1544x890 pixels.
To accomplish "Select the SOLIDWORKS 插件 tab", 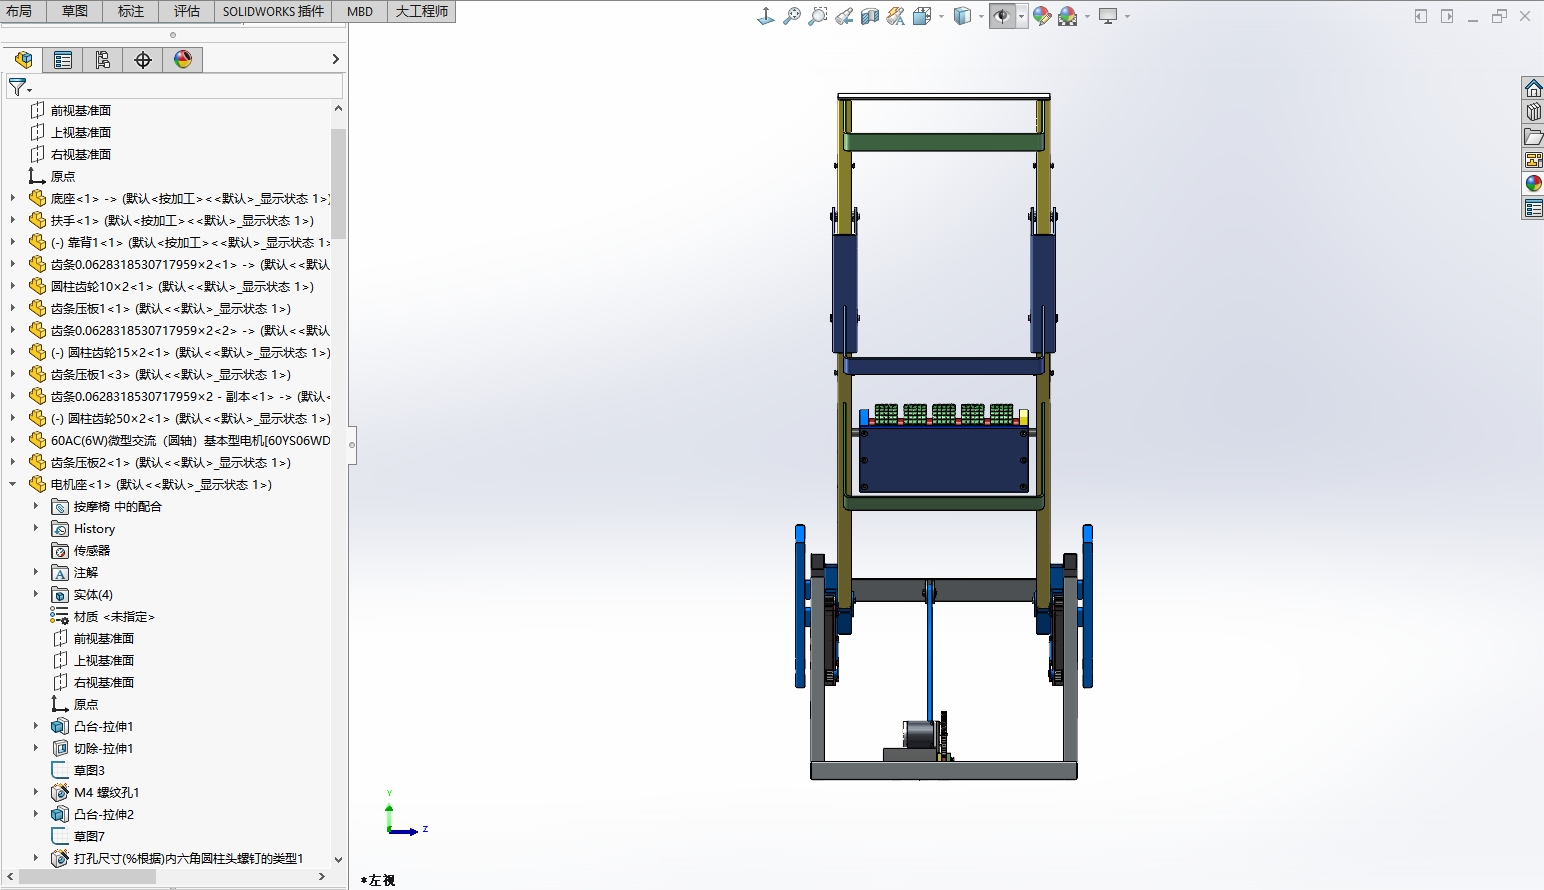I will (273, 11).
